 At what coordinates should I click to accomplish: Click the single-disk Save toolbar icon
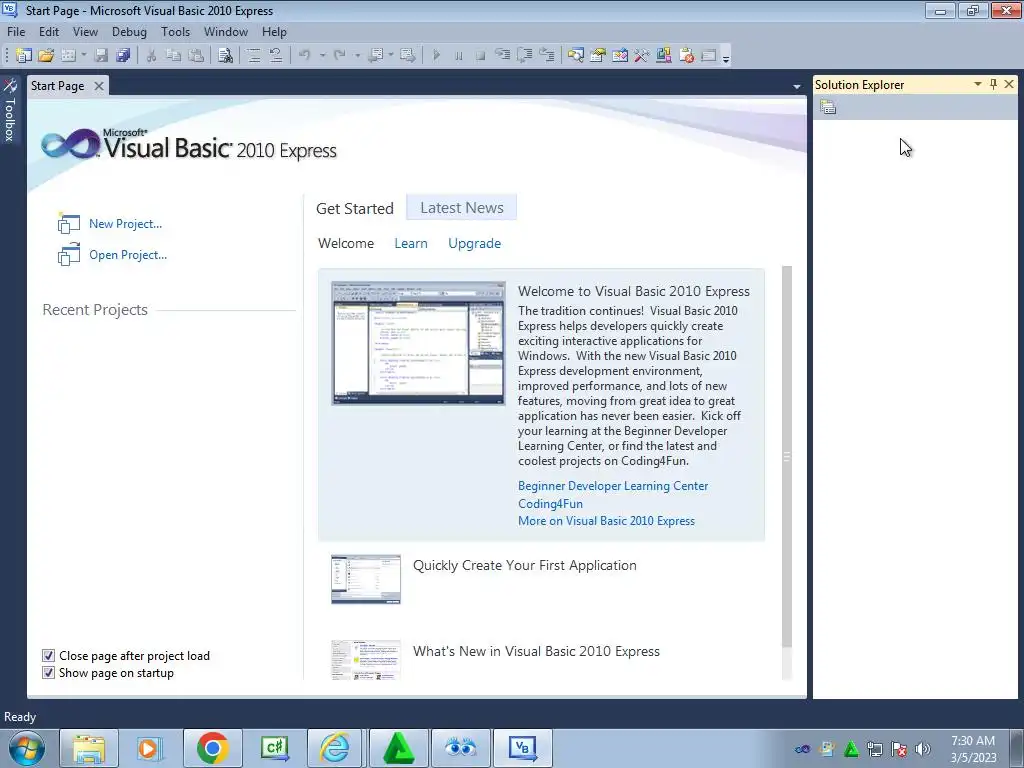tap(101, 56)
